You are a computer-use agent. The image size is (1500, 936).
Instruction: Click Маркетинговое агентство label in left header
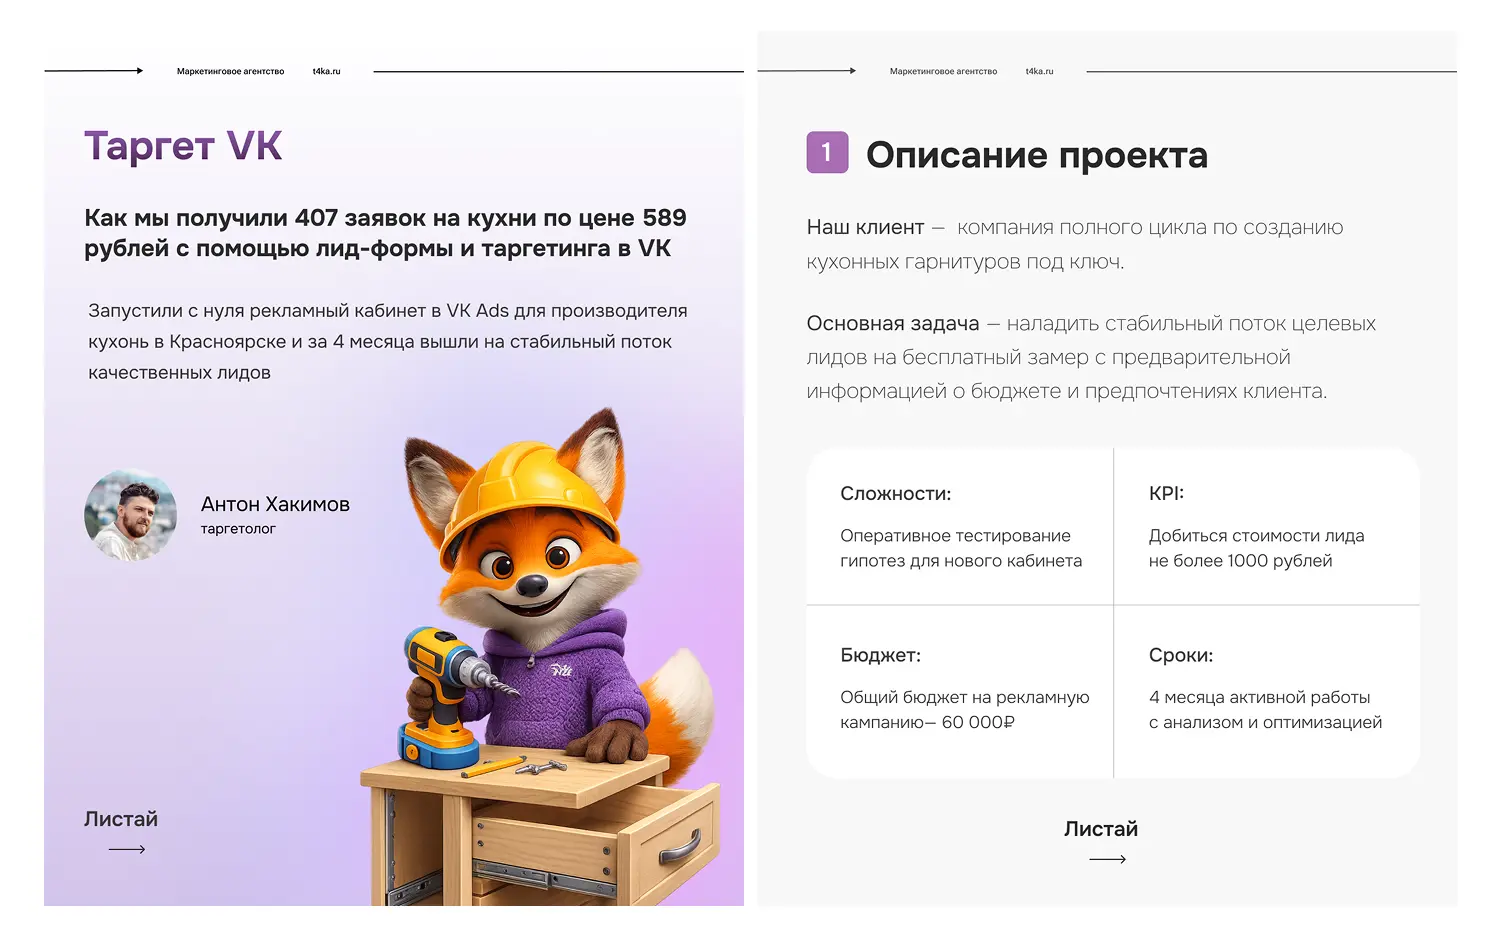(230, 71)
